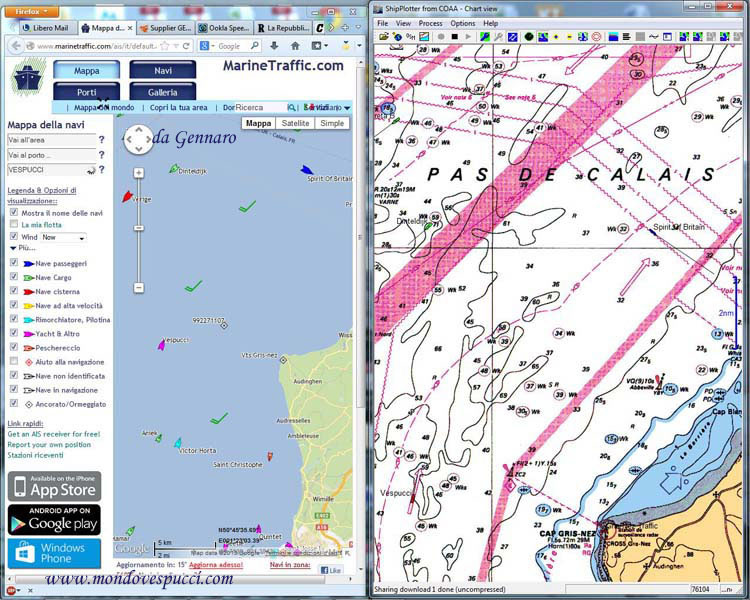Open the Help menu in ShipPlotter
750x600 pixels.
pyautogui.click(x=491, y=23)
